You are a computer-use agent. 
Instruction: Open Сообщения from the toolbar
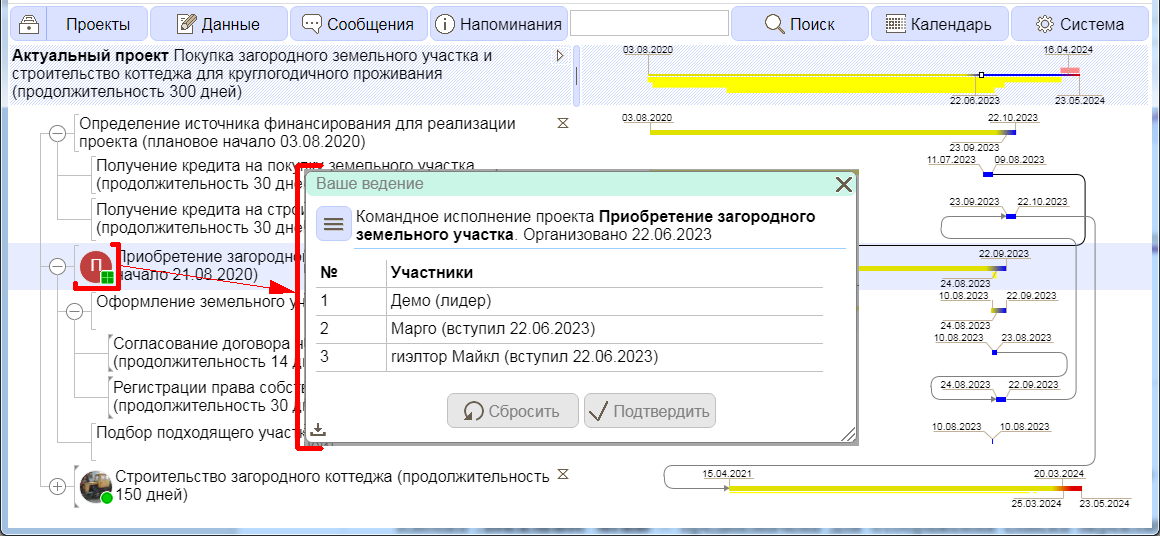pyautogui.click(x=358, y=24)
